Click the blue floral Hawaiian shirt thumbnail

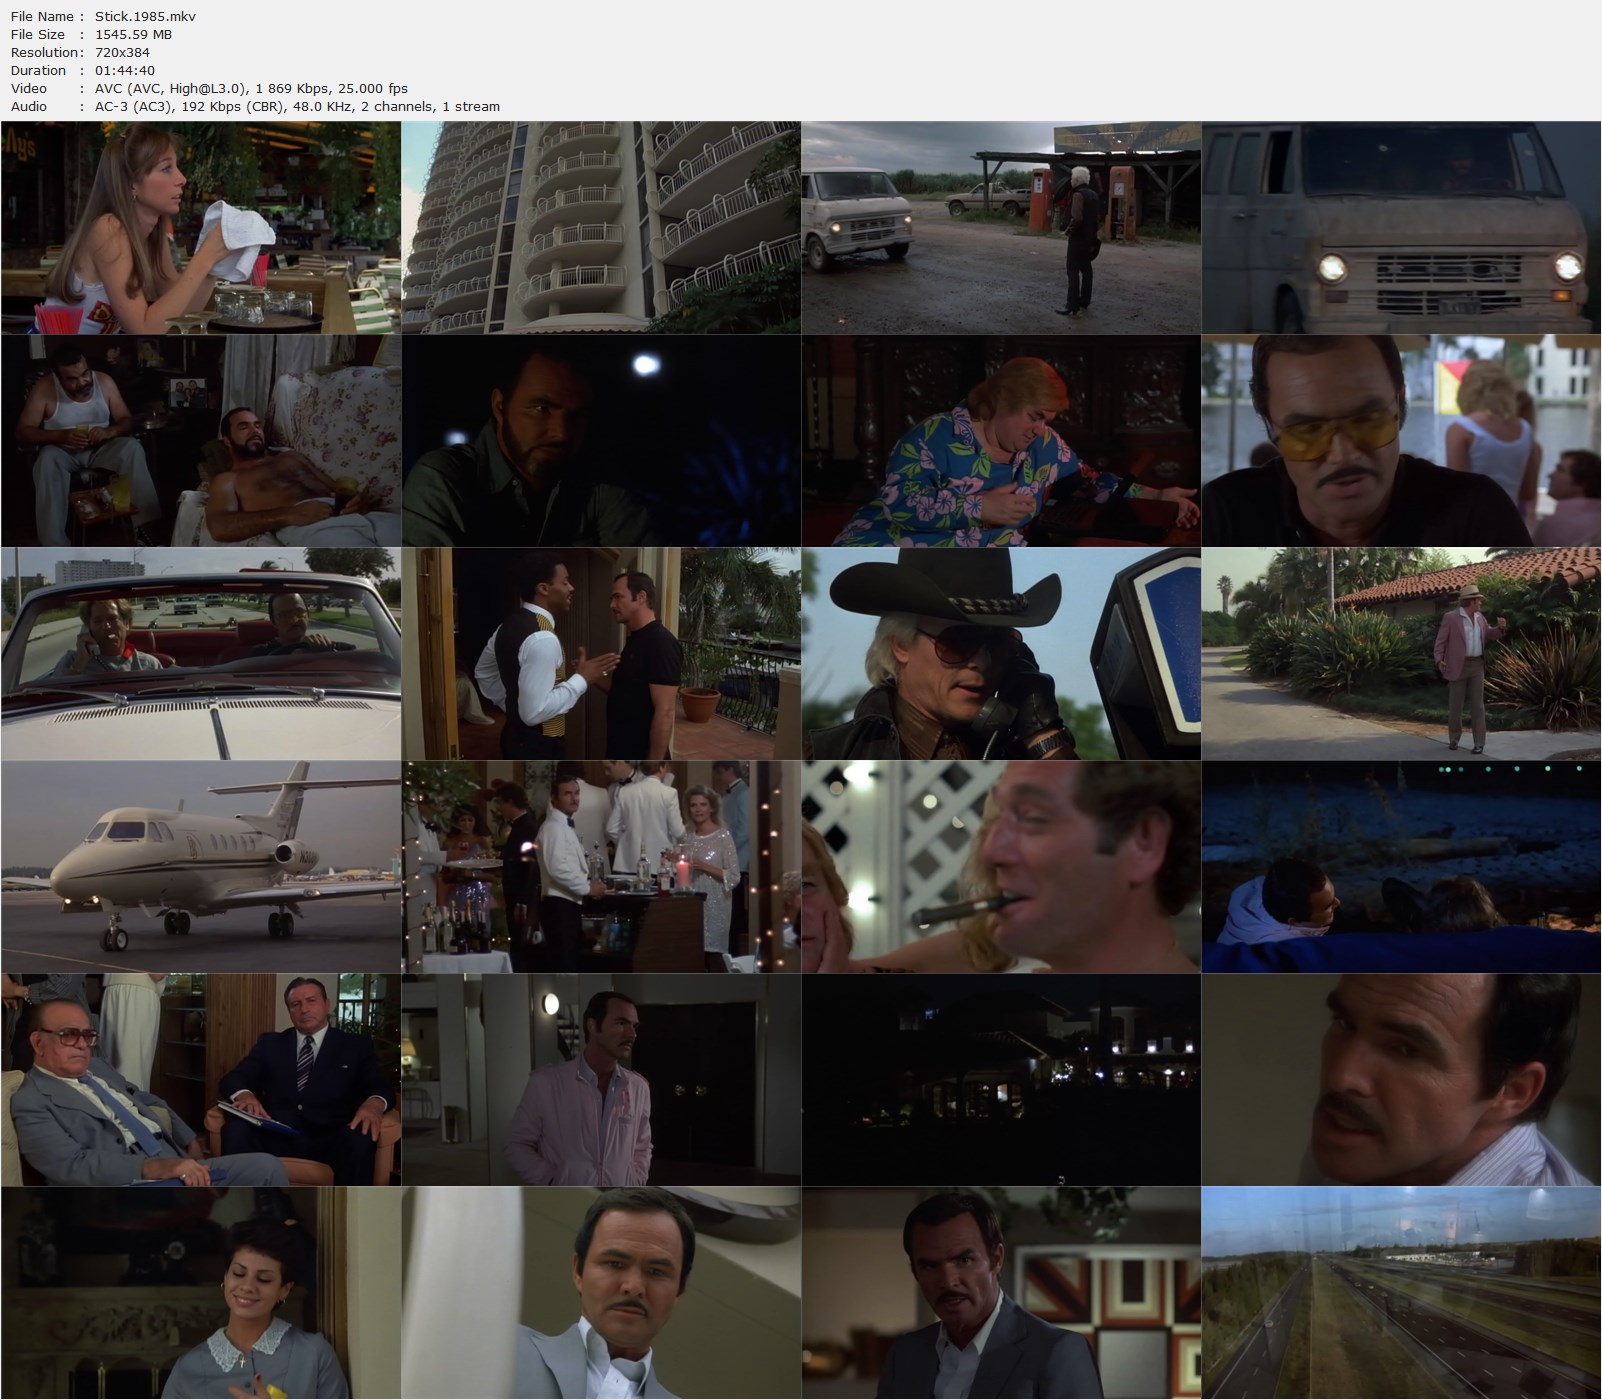click(1000, 441)
